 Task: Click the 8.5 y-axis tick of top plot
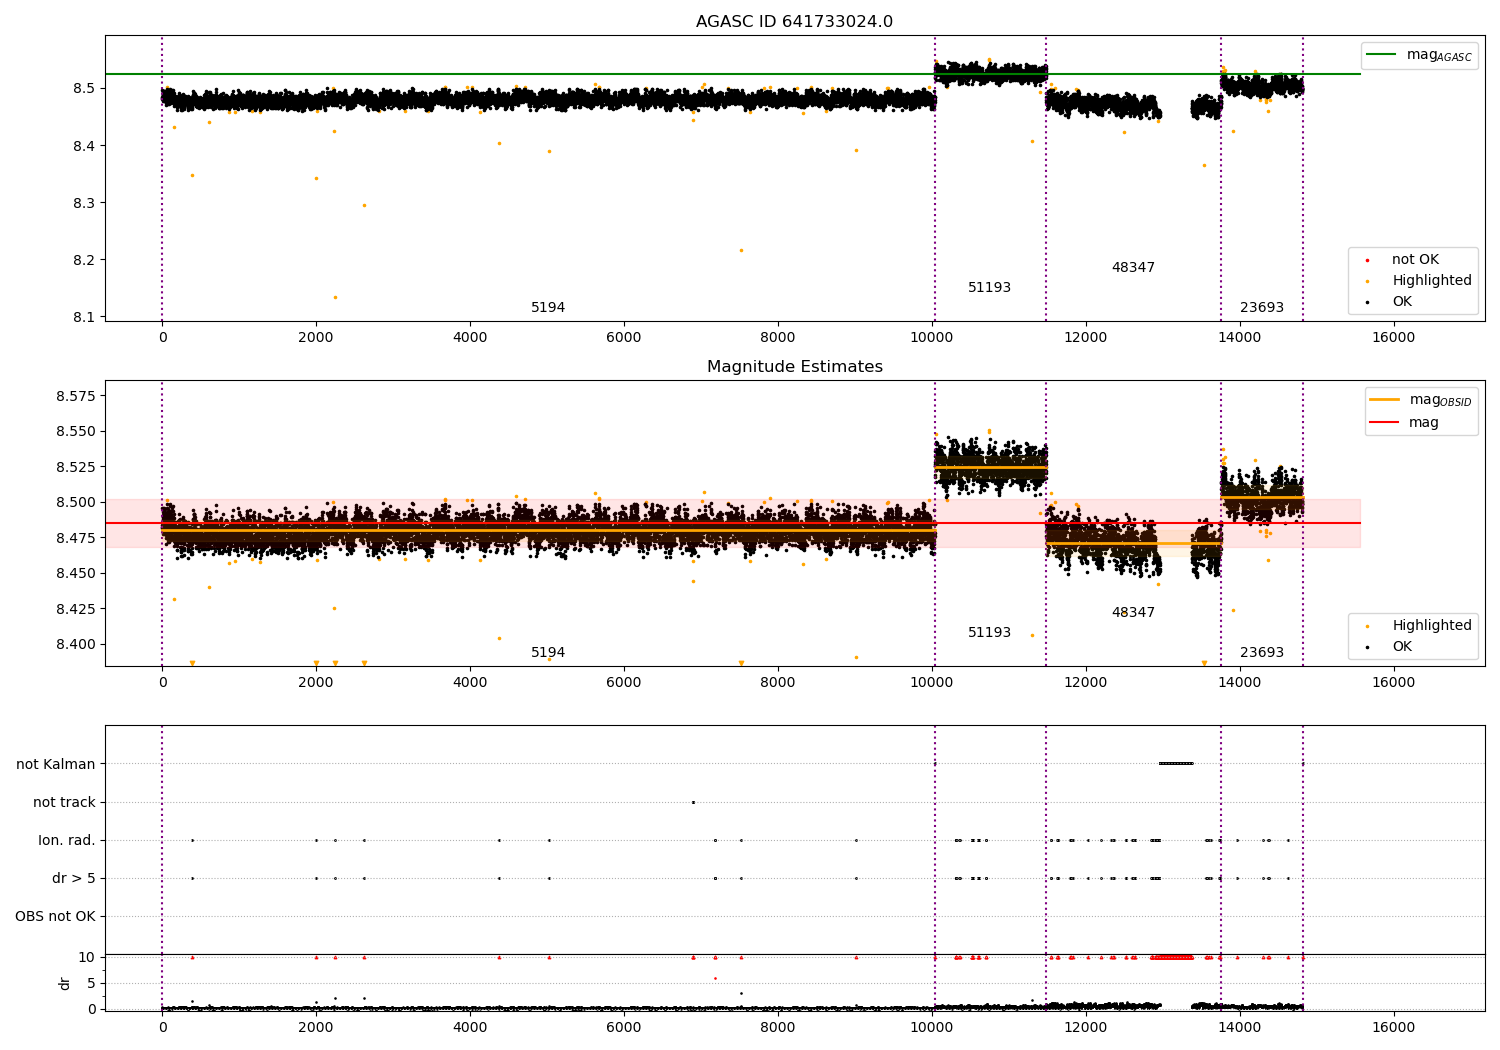(84, 88)
